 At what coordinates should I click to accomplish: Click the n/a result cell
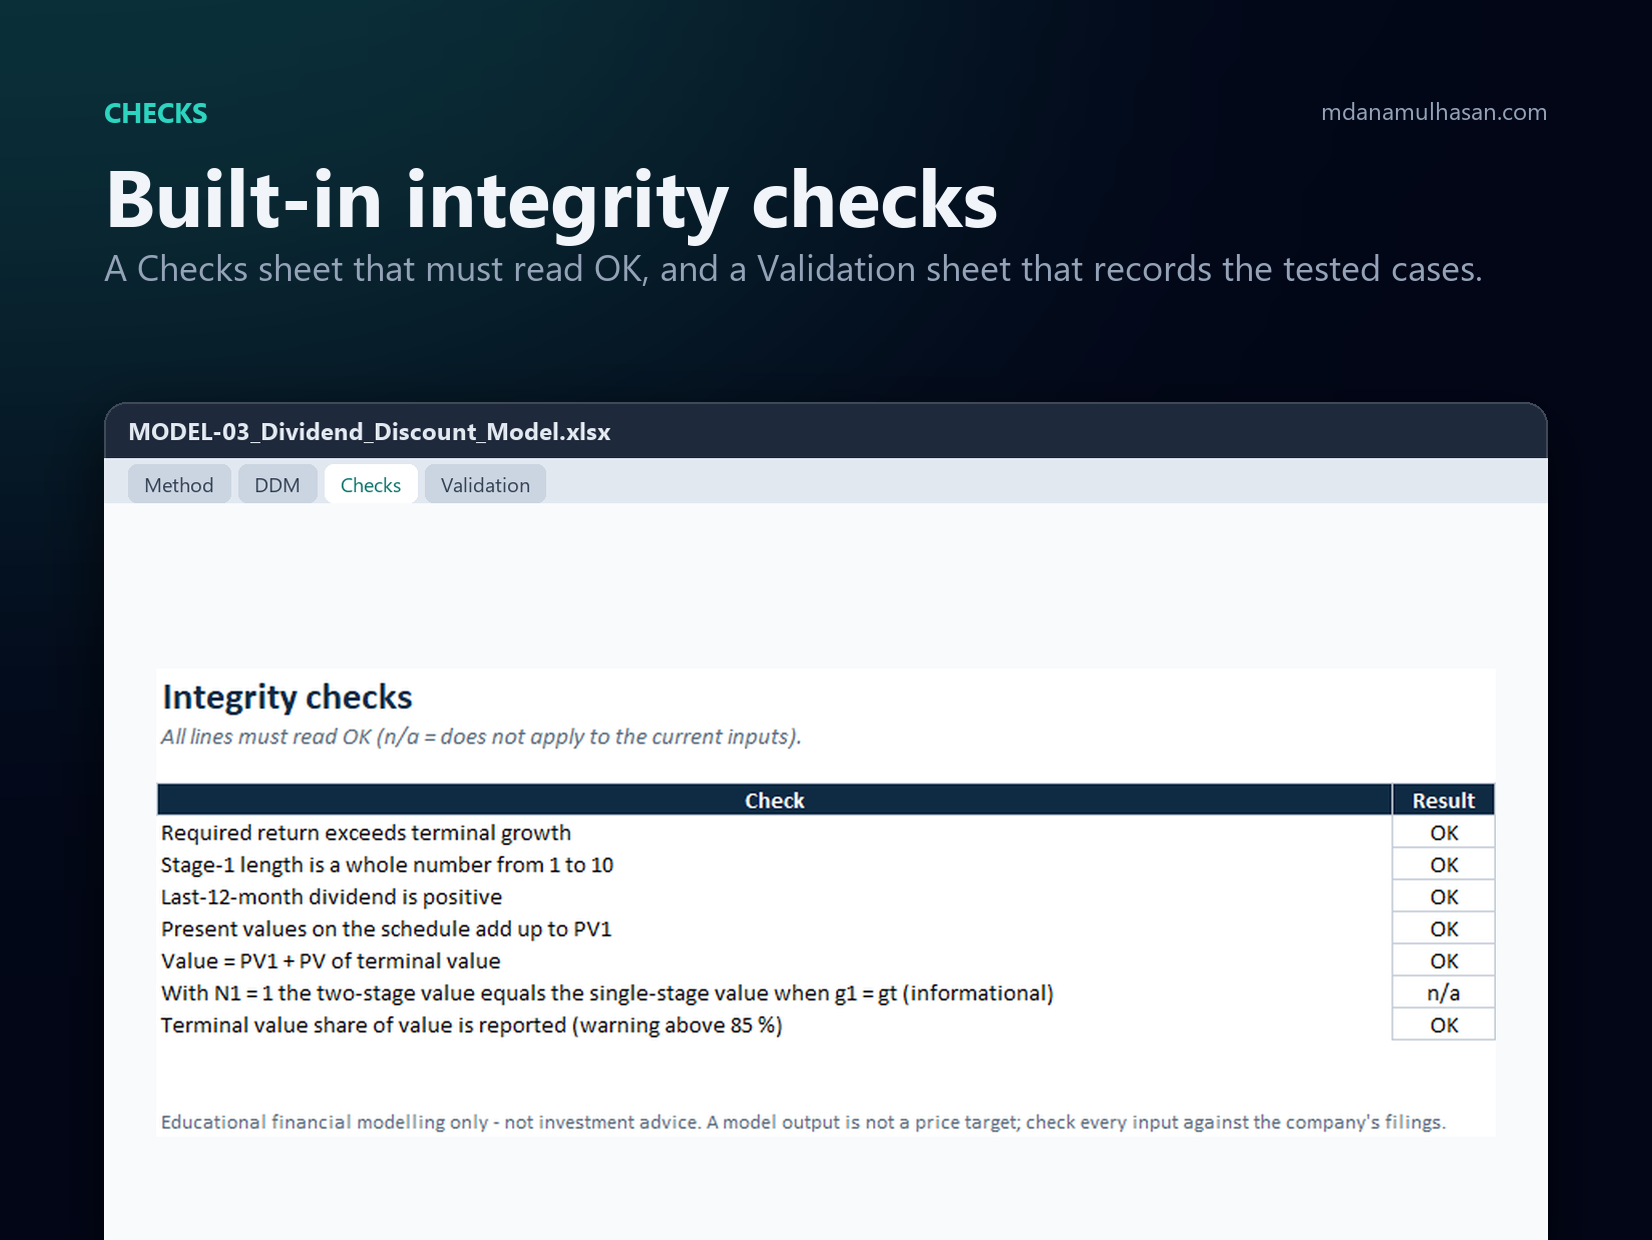[1443, 993]
